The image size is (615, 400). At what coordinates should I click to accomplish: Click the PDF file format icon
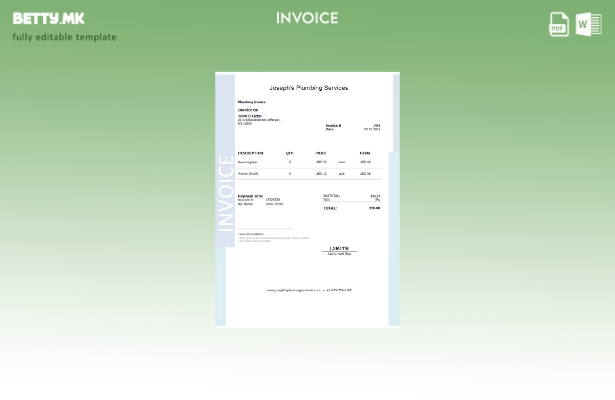(x=559, y=24)
